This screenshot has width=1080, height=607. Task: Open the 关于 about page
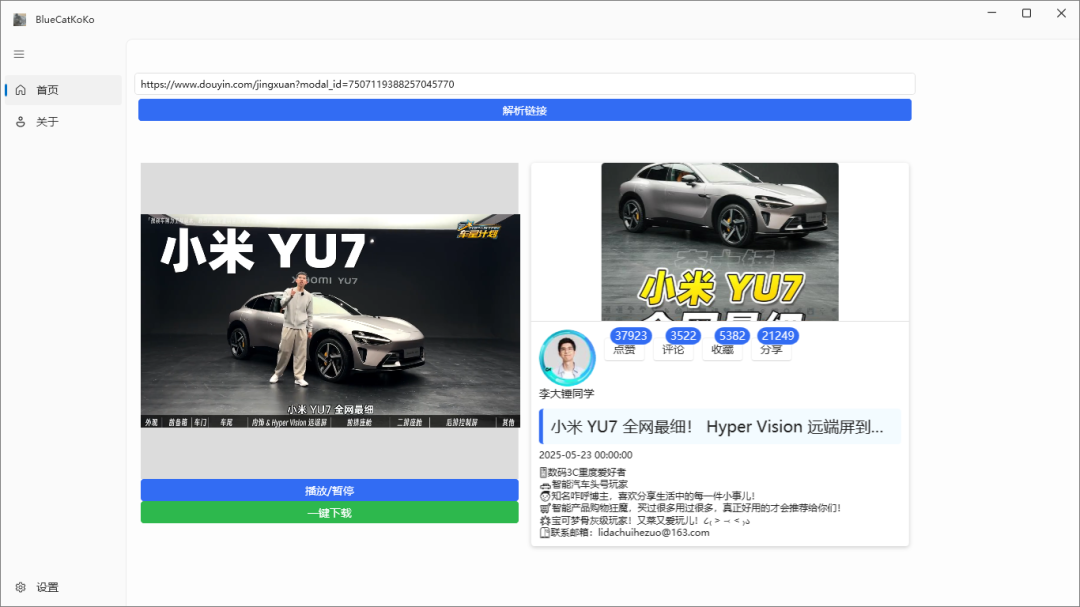(x=63, y=122)
